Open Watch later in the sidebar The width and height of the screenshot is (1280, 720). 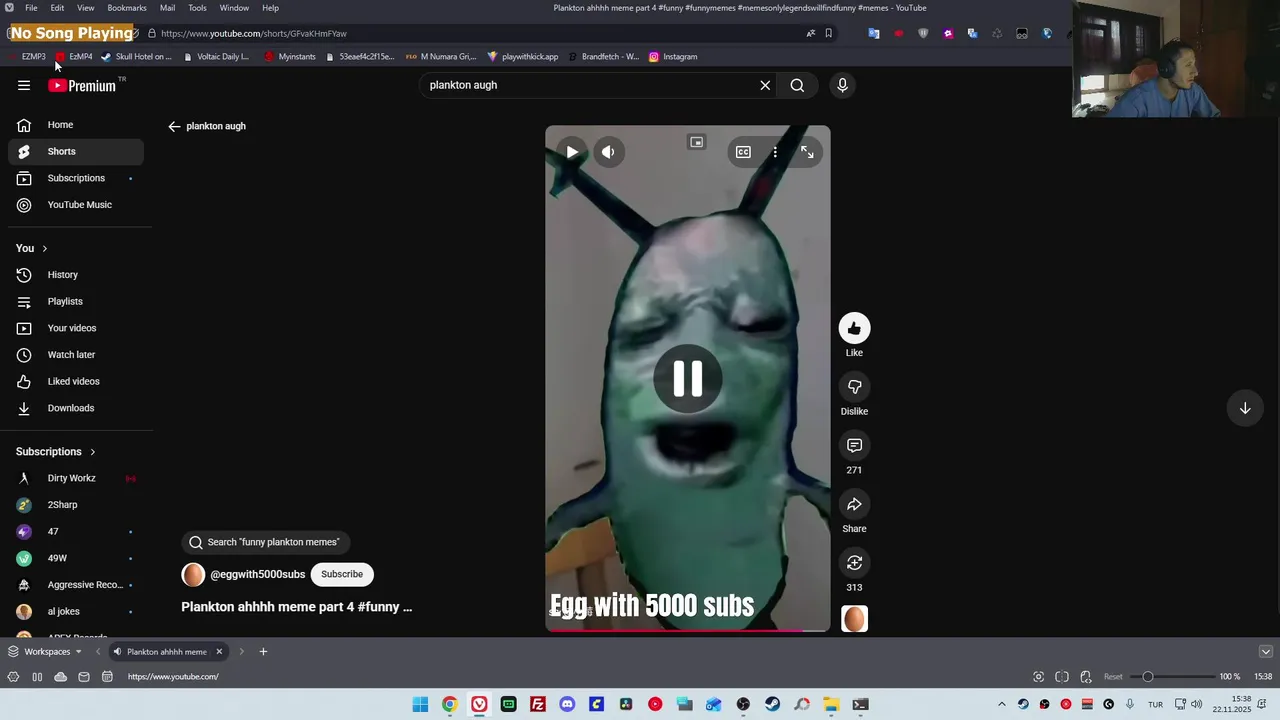point(76,355)
